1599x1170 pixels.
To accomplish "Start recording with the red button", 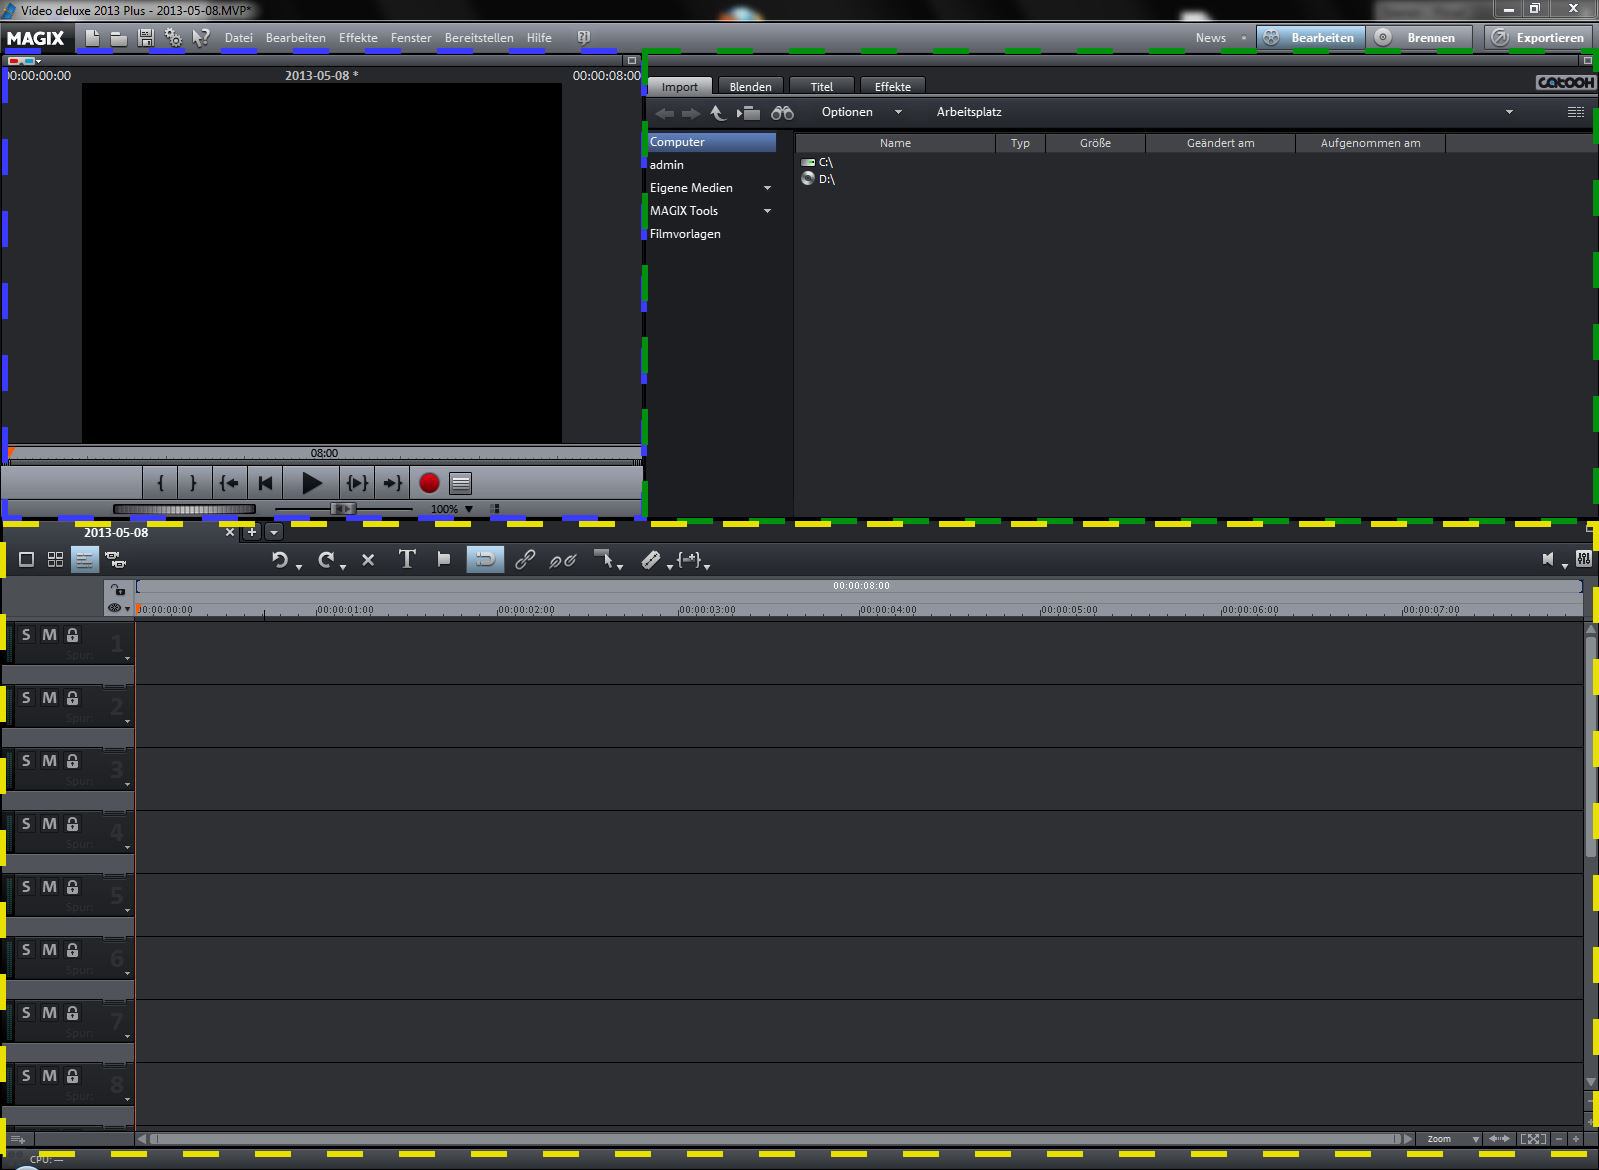I will click(x=429, y=483).
